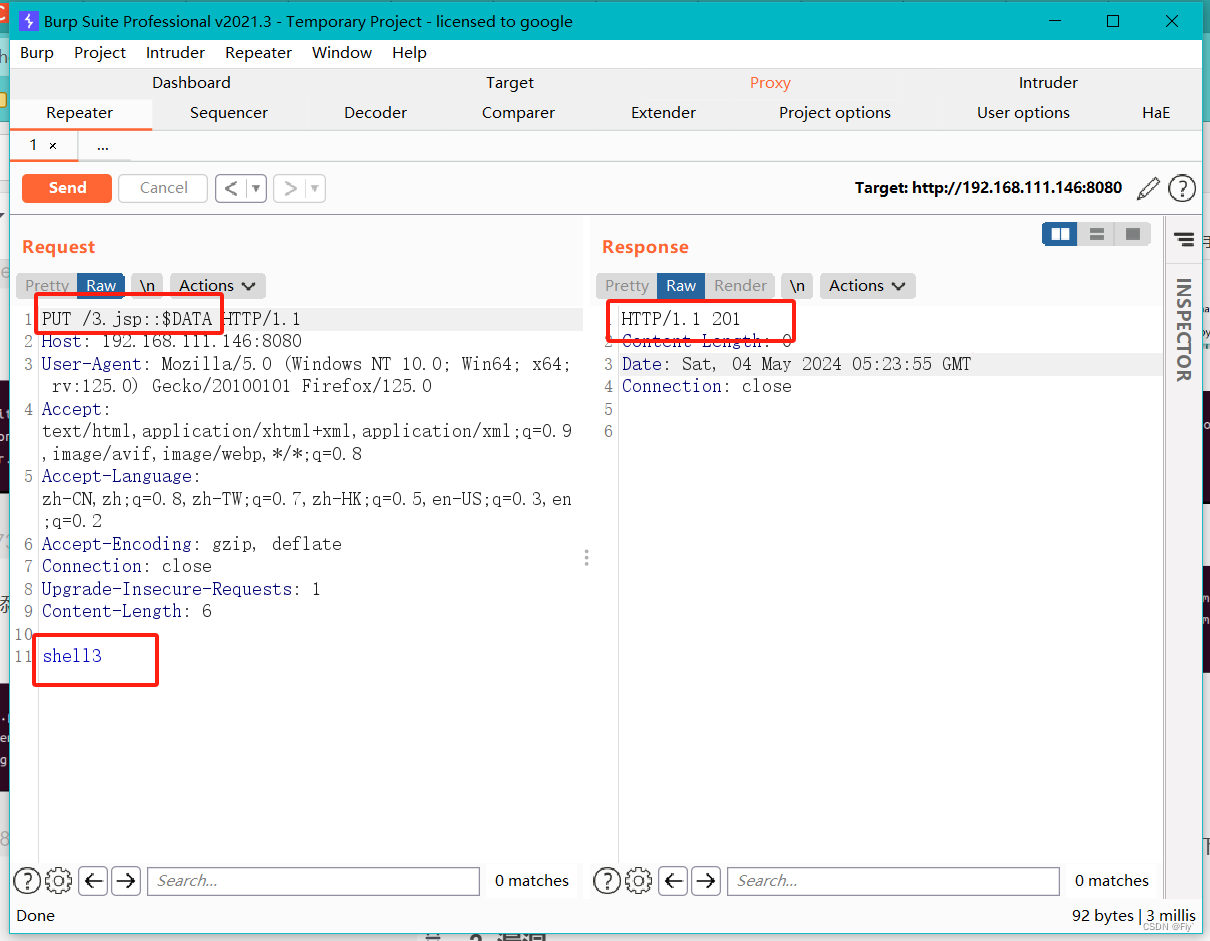Select Raw view in Request pane

coord(101,286)
